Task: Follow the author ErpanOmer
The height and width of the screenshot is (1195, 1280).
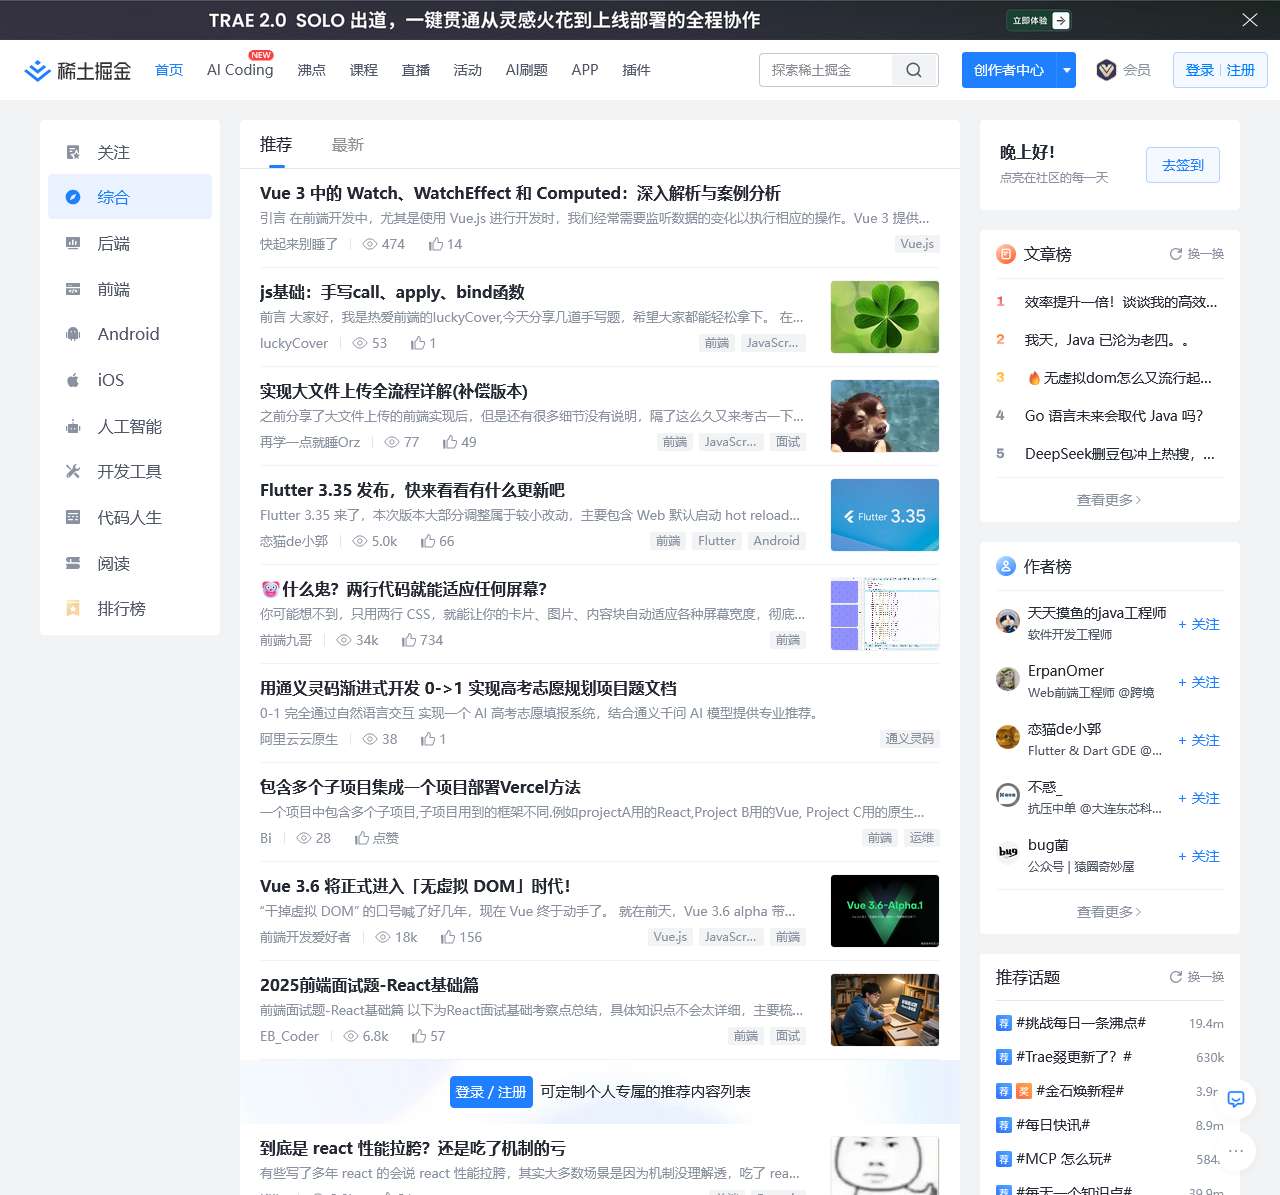Action: click(1198, 682)
